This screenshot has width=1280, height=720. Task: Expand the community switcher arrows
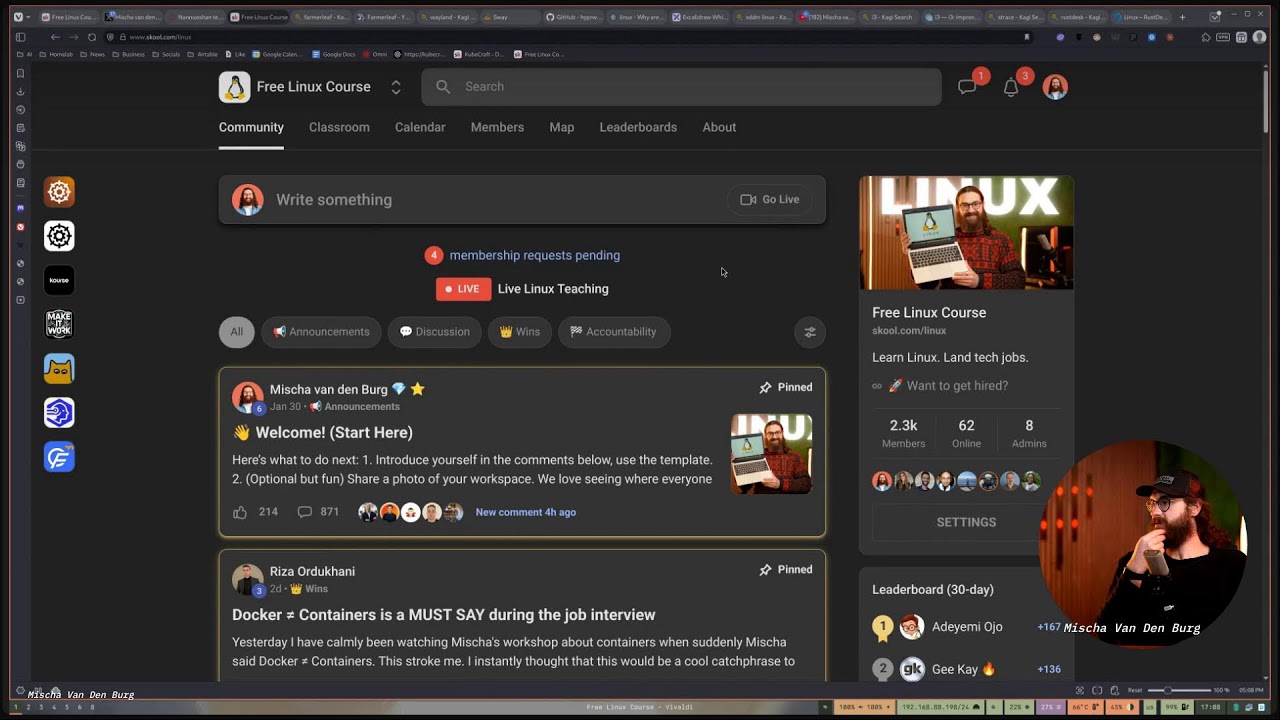pos(396,87)
